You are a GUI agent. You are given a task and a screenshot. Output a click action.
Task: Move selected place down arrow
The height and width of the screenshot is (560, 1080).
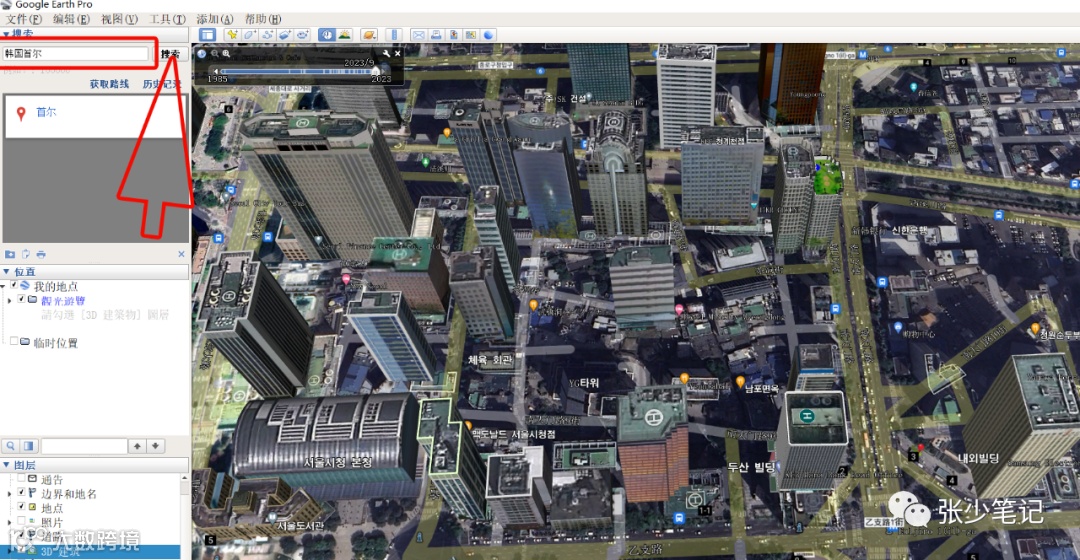pyautogui.click(x=156, y=446)
